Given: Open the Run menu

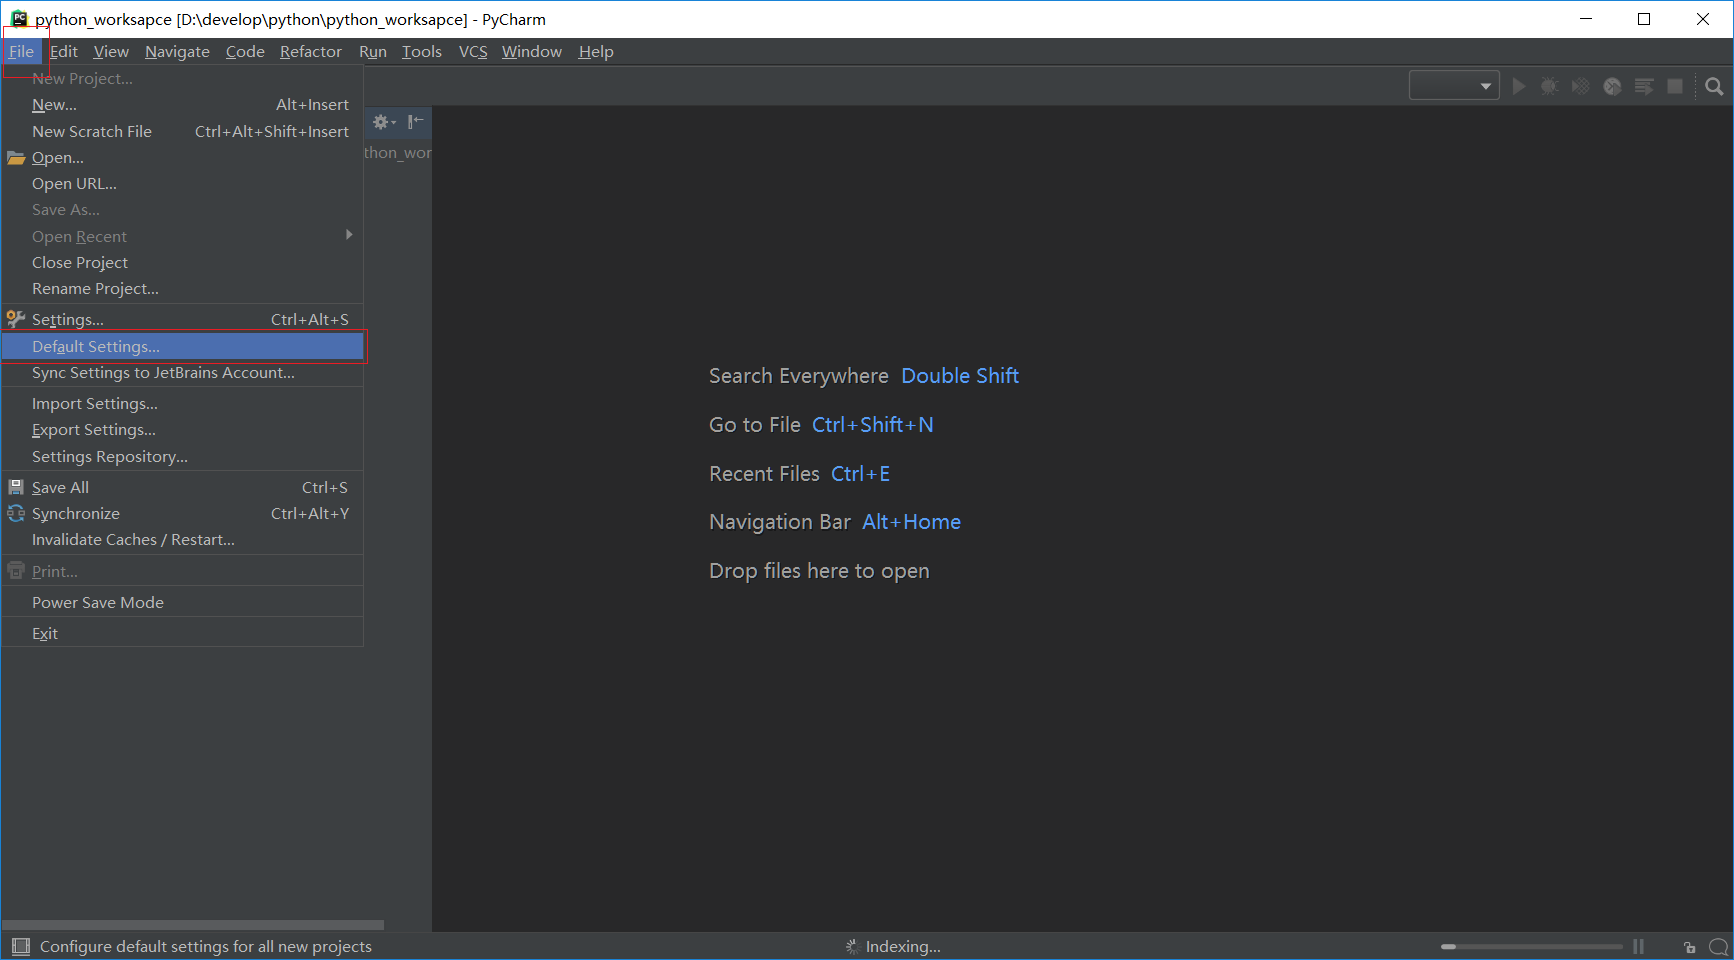Looking at the screenshot, I should (x=373, y=51).
